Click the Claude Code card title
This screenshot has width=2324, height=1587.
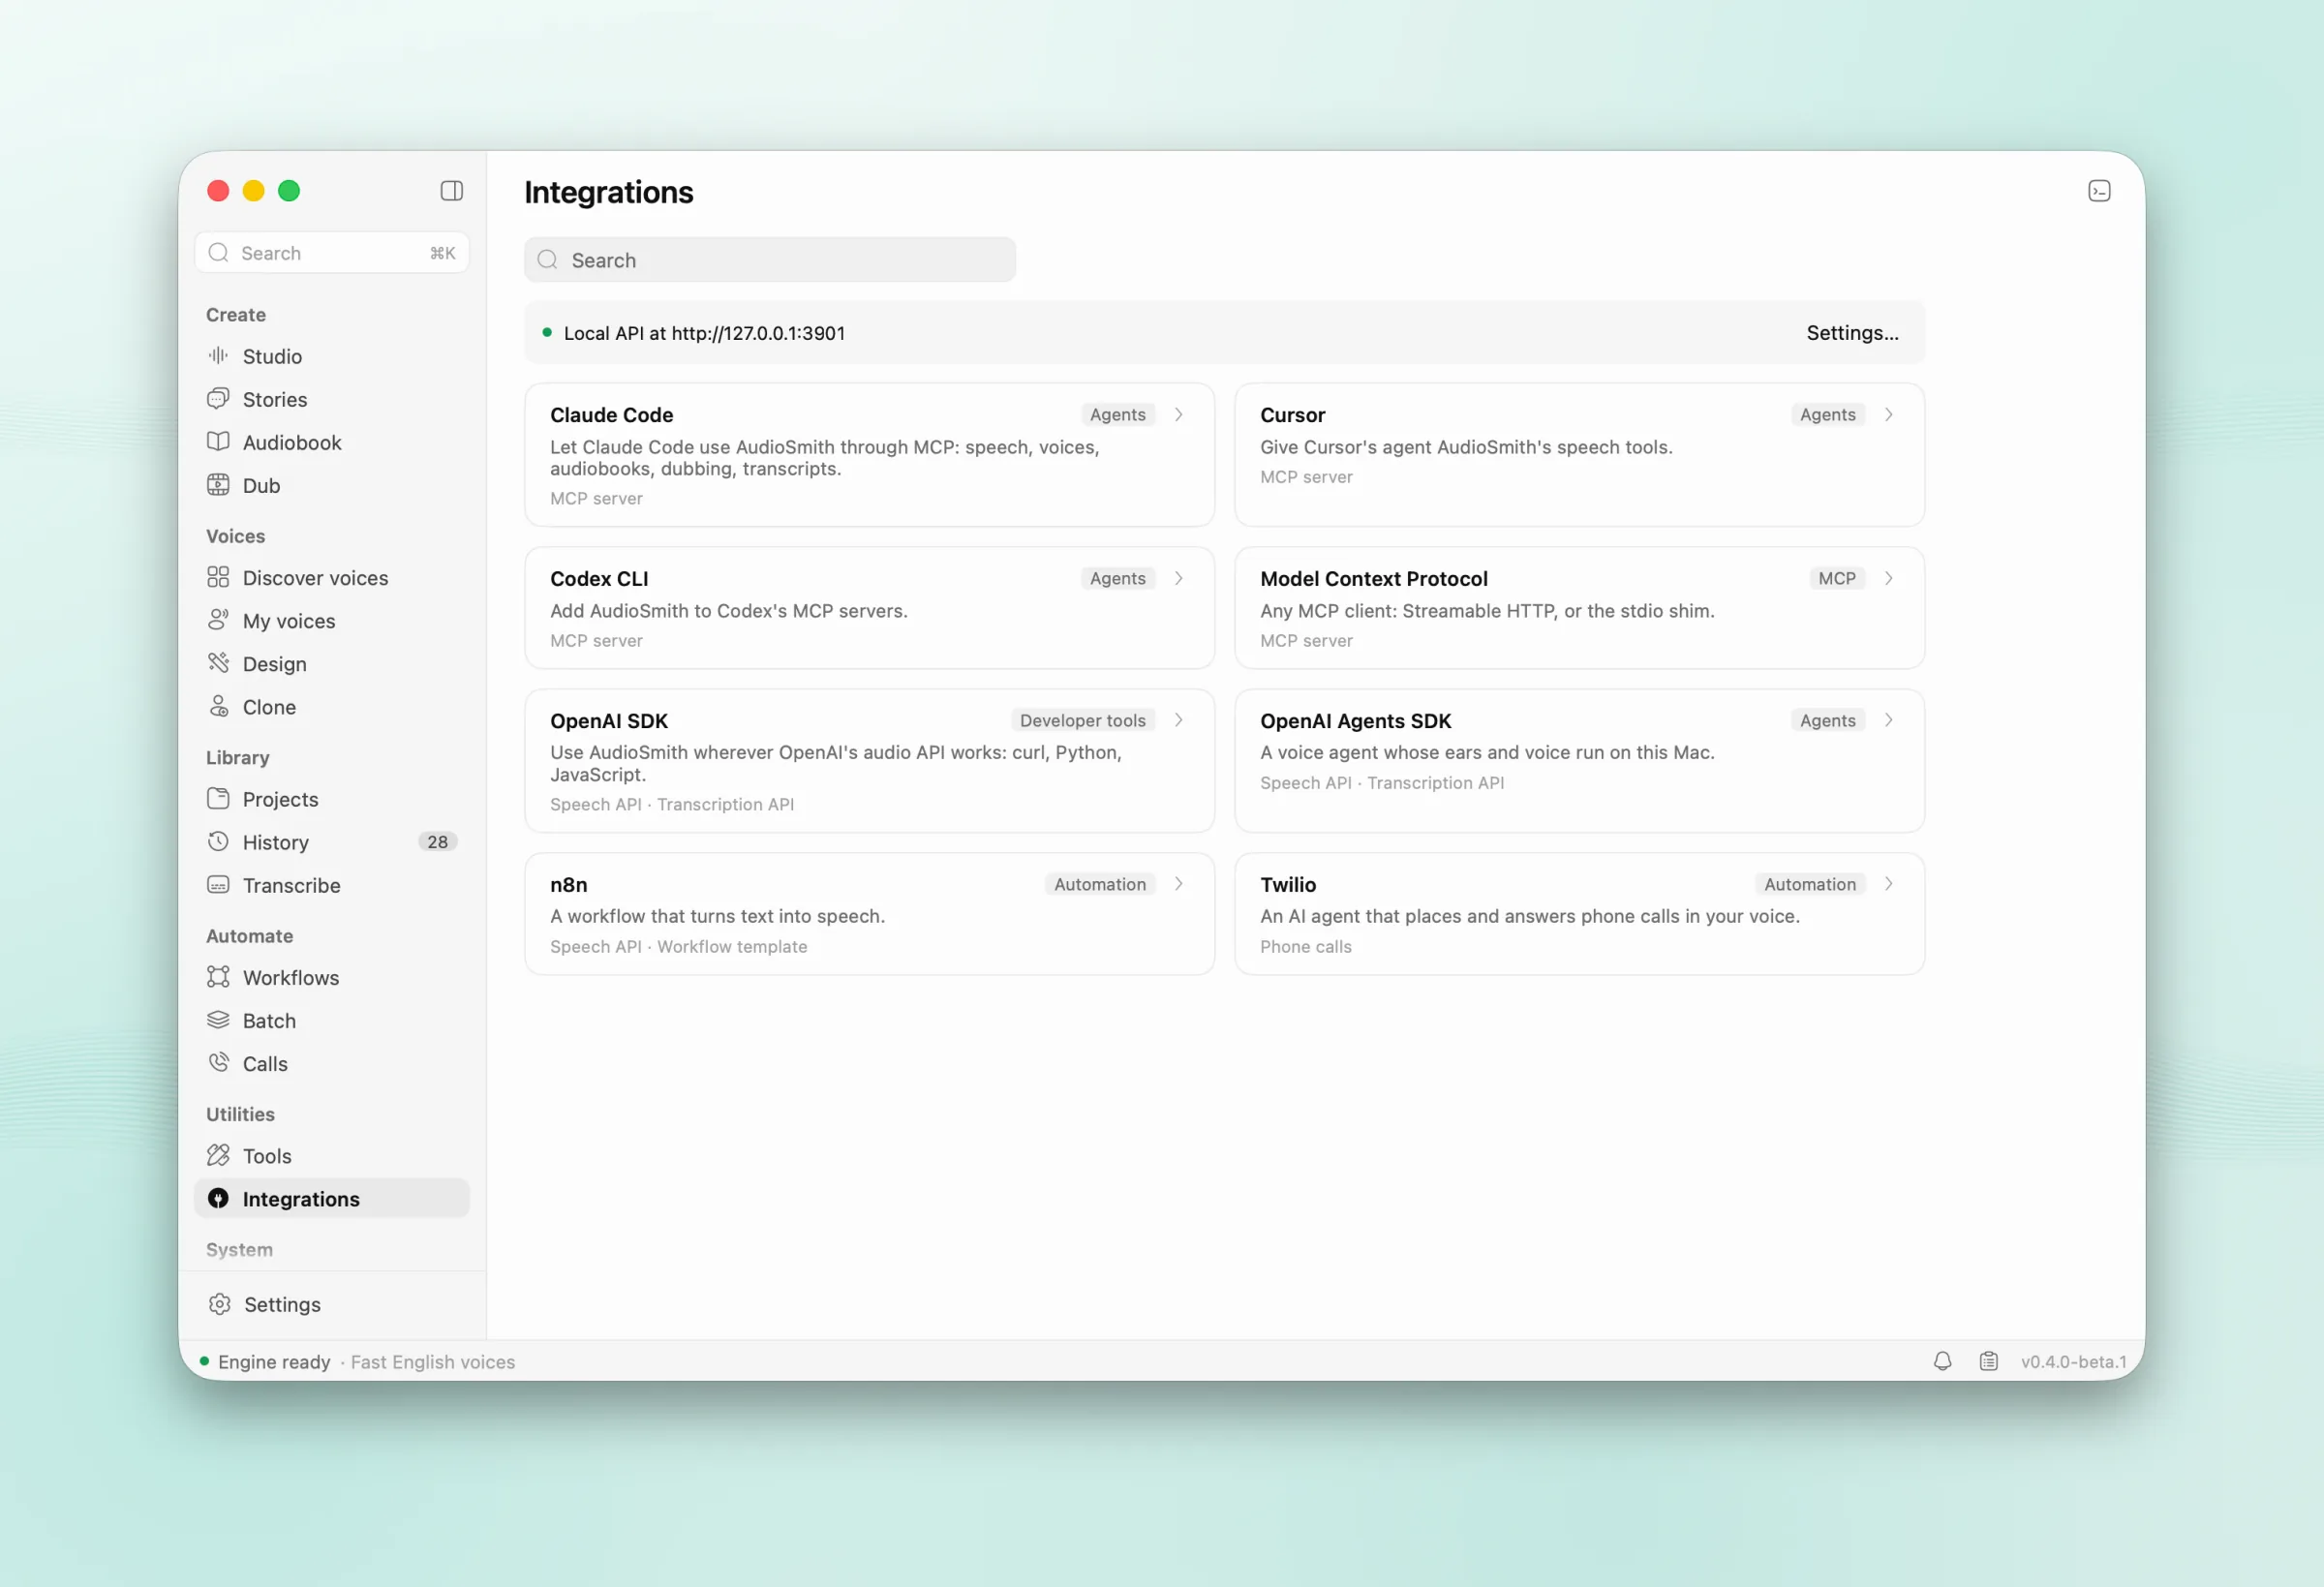tap(611, 414)
